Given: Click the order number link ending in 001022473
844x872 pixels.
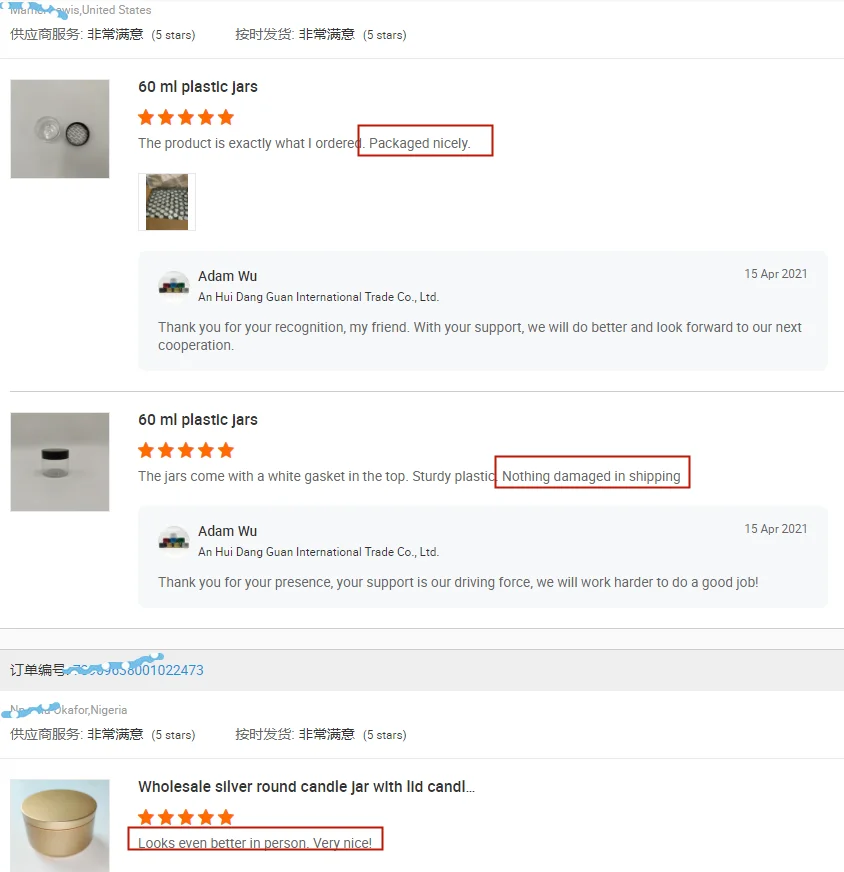Looking at the screenshot, I should 135,670.
